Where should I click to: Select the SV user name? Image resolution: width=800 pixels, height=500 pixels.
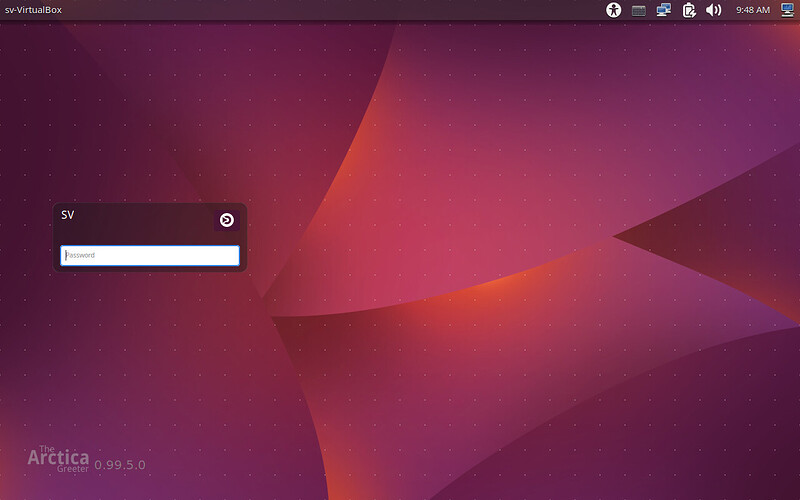(x=68, y=215)
